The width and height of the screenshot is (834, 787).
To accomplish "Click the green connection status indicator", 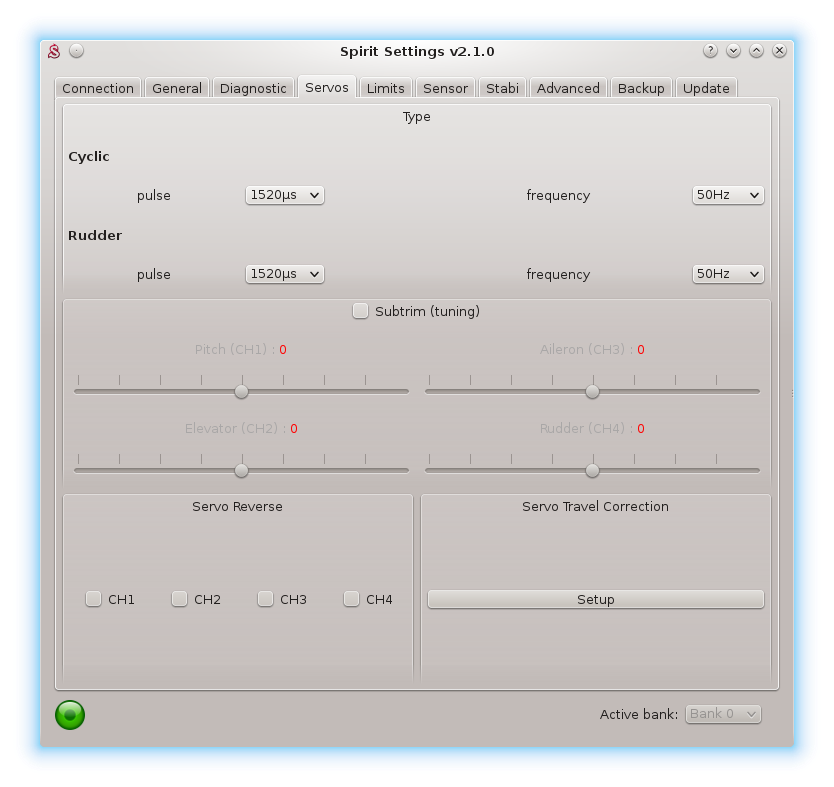I will pos(70,714).
